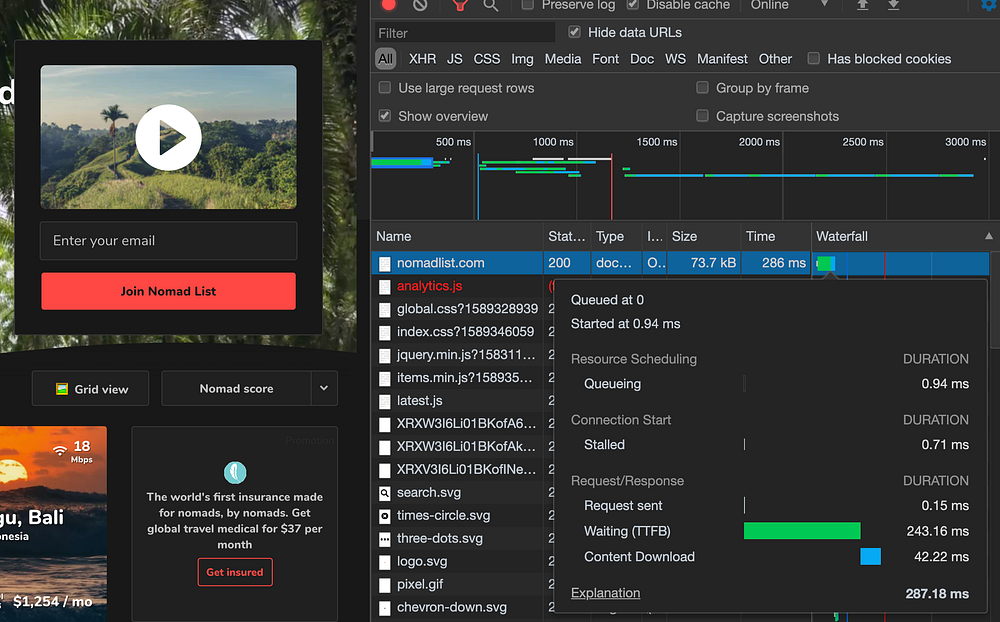Open the timing Explanation link

(605, 593)
